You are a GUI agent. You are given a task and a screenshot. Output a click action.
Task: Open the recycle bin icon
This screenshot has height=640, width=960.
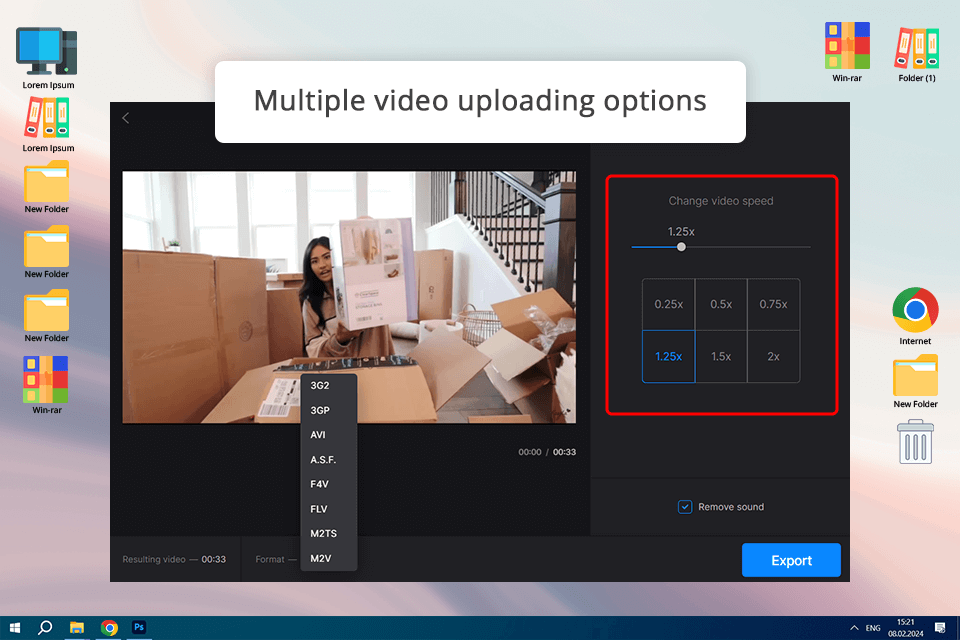click(915, 442)
